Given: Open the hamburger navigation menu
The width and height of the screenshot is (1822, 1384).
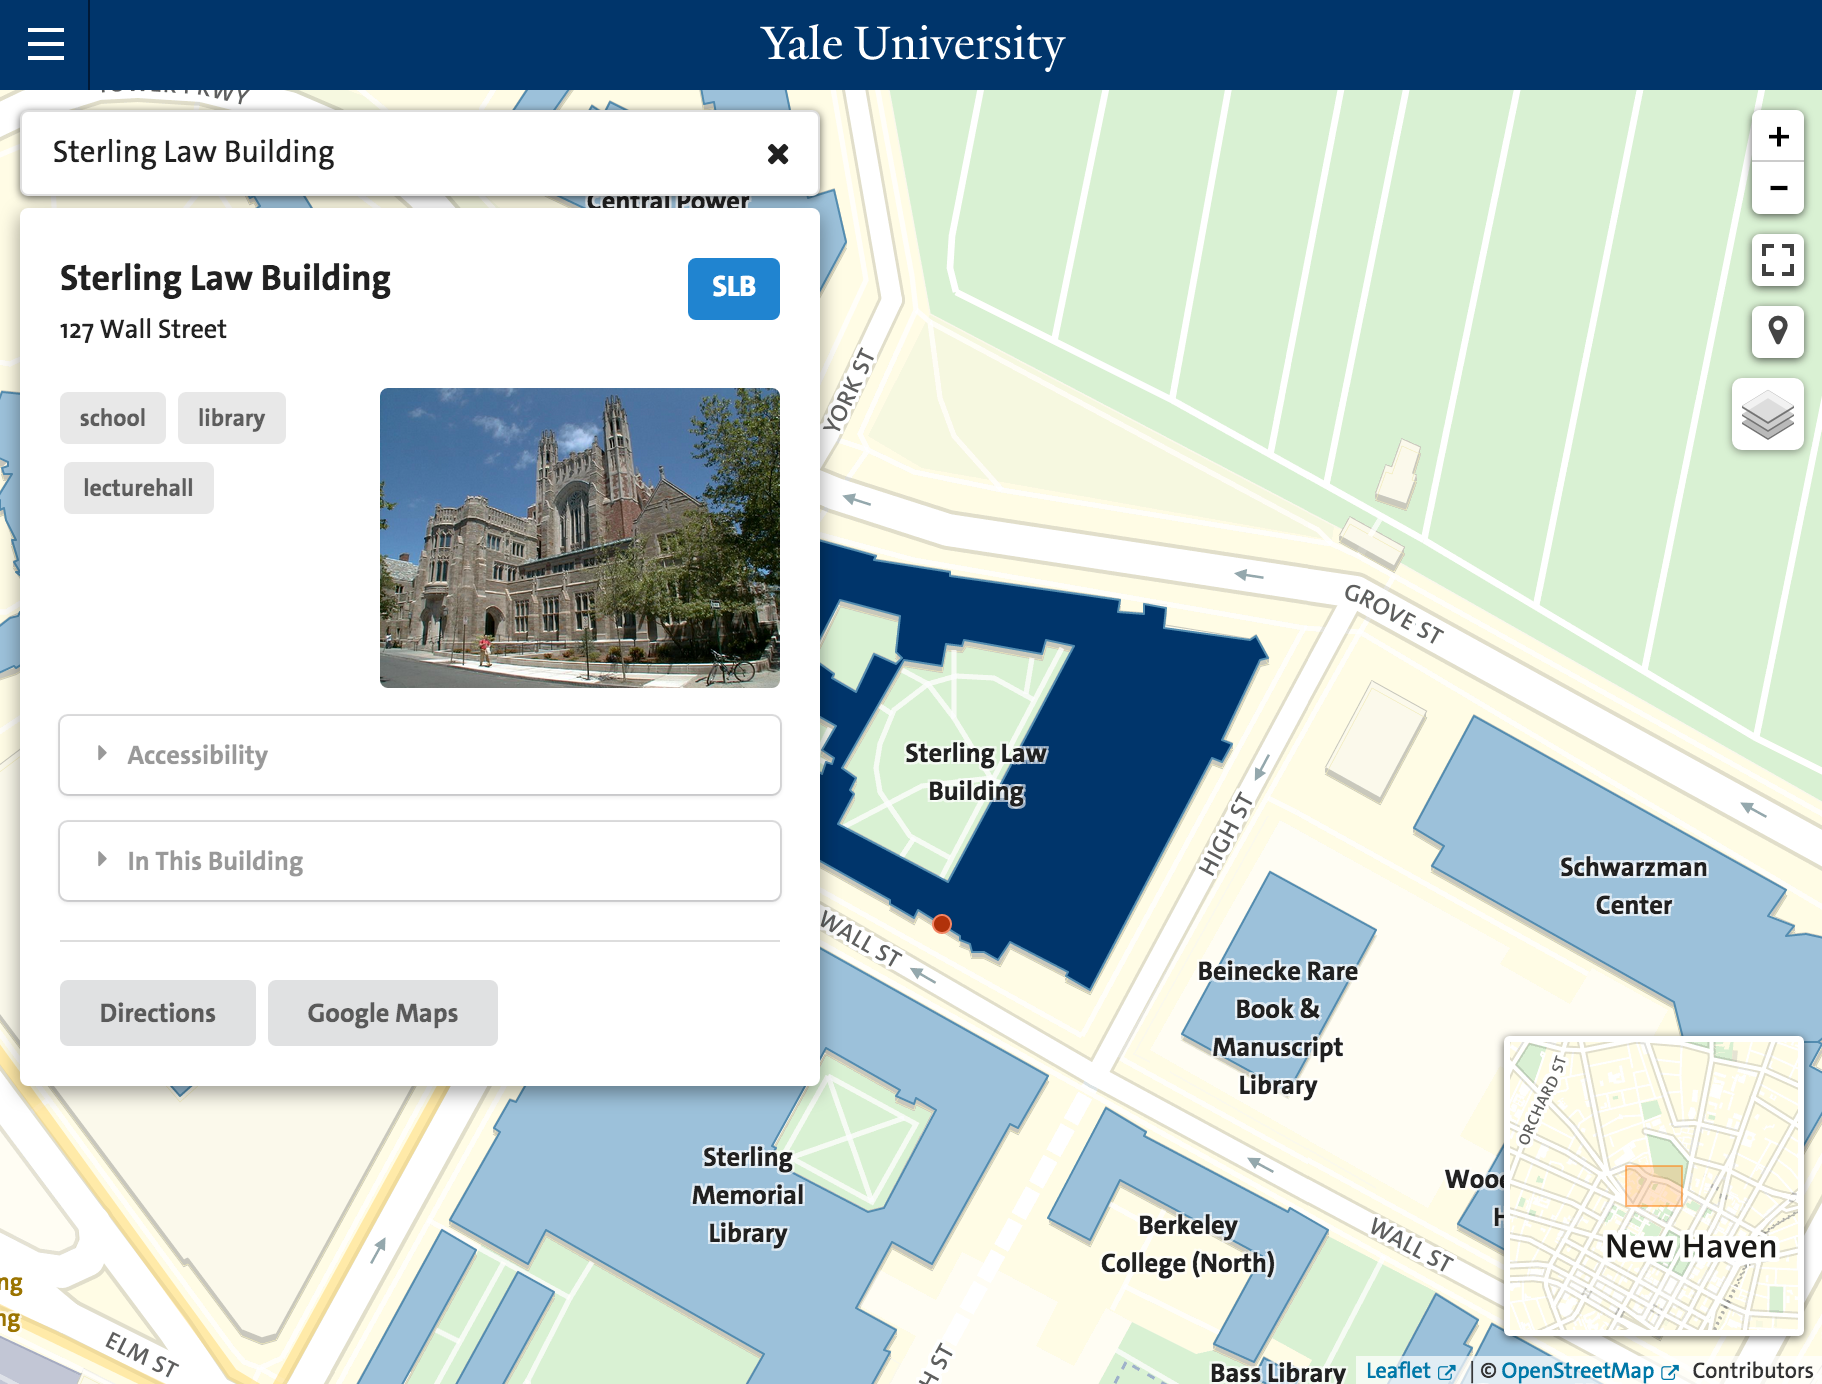Looking at the screenshot, I should [x=45, y=44].
